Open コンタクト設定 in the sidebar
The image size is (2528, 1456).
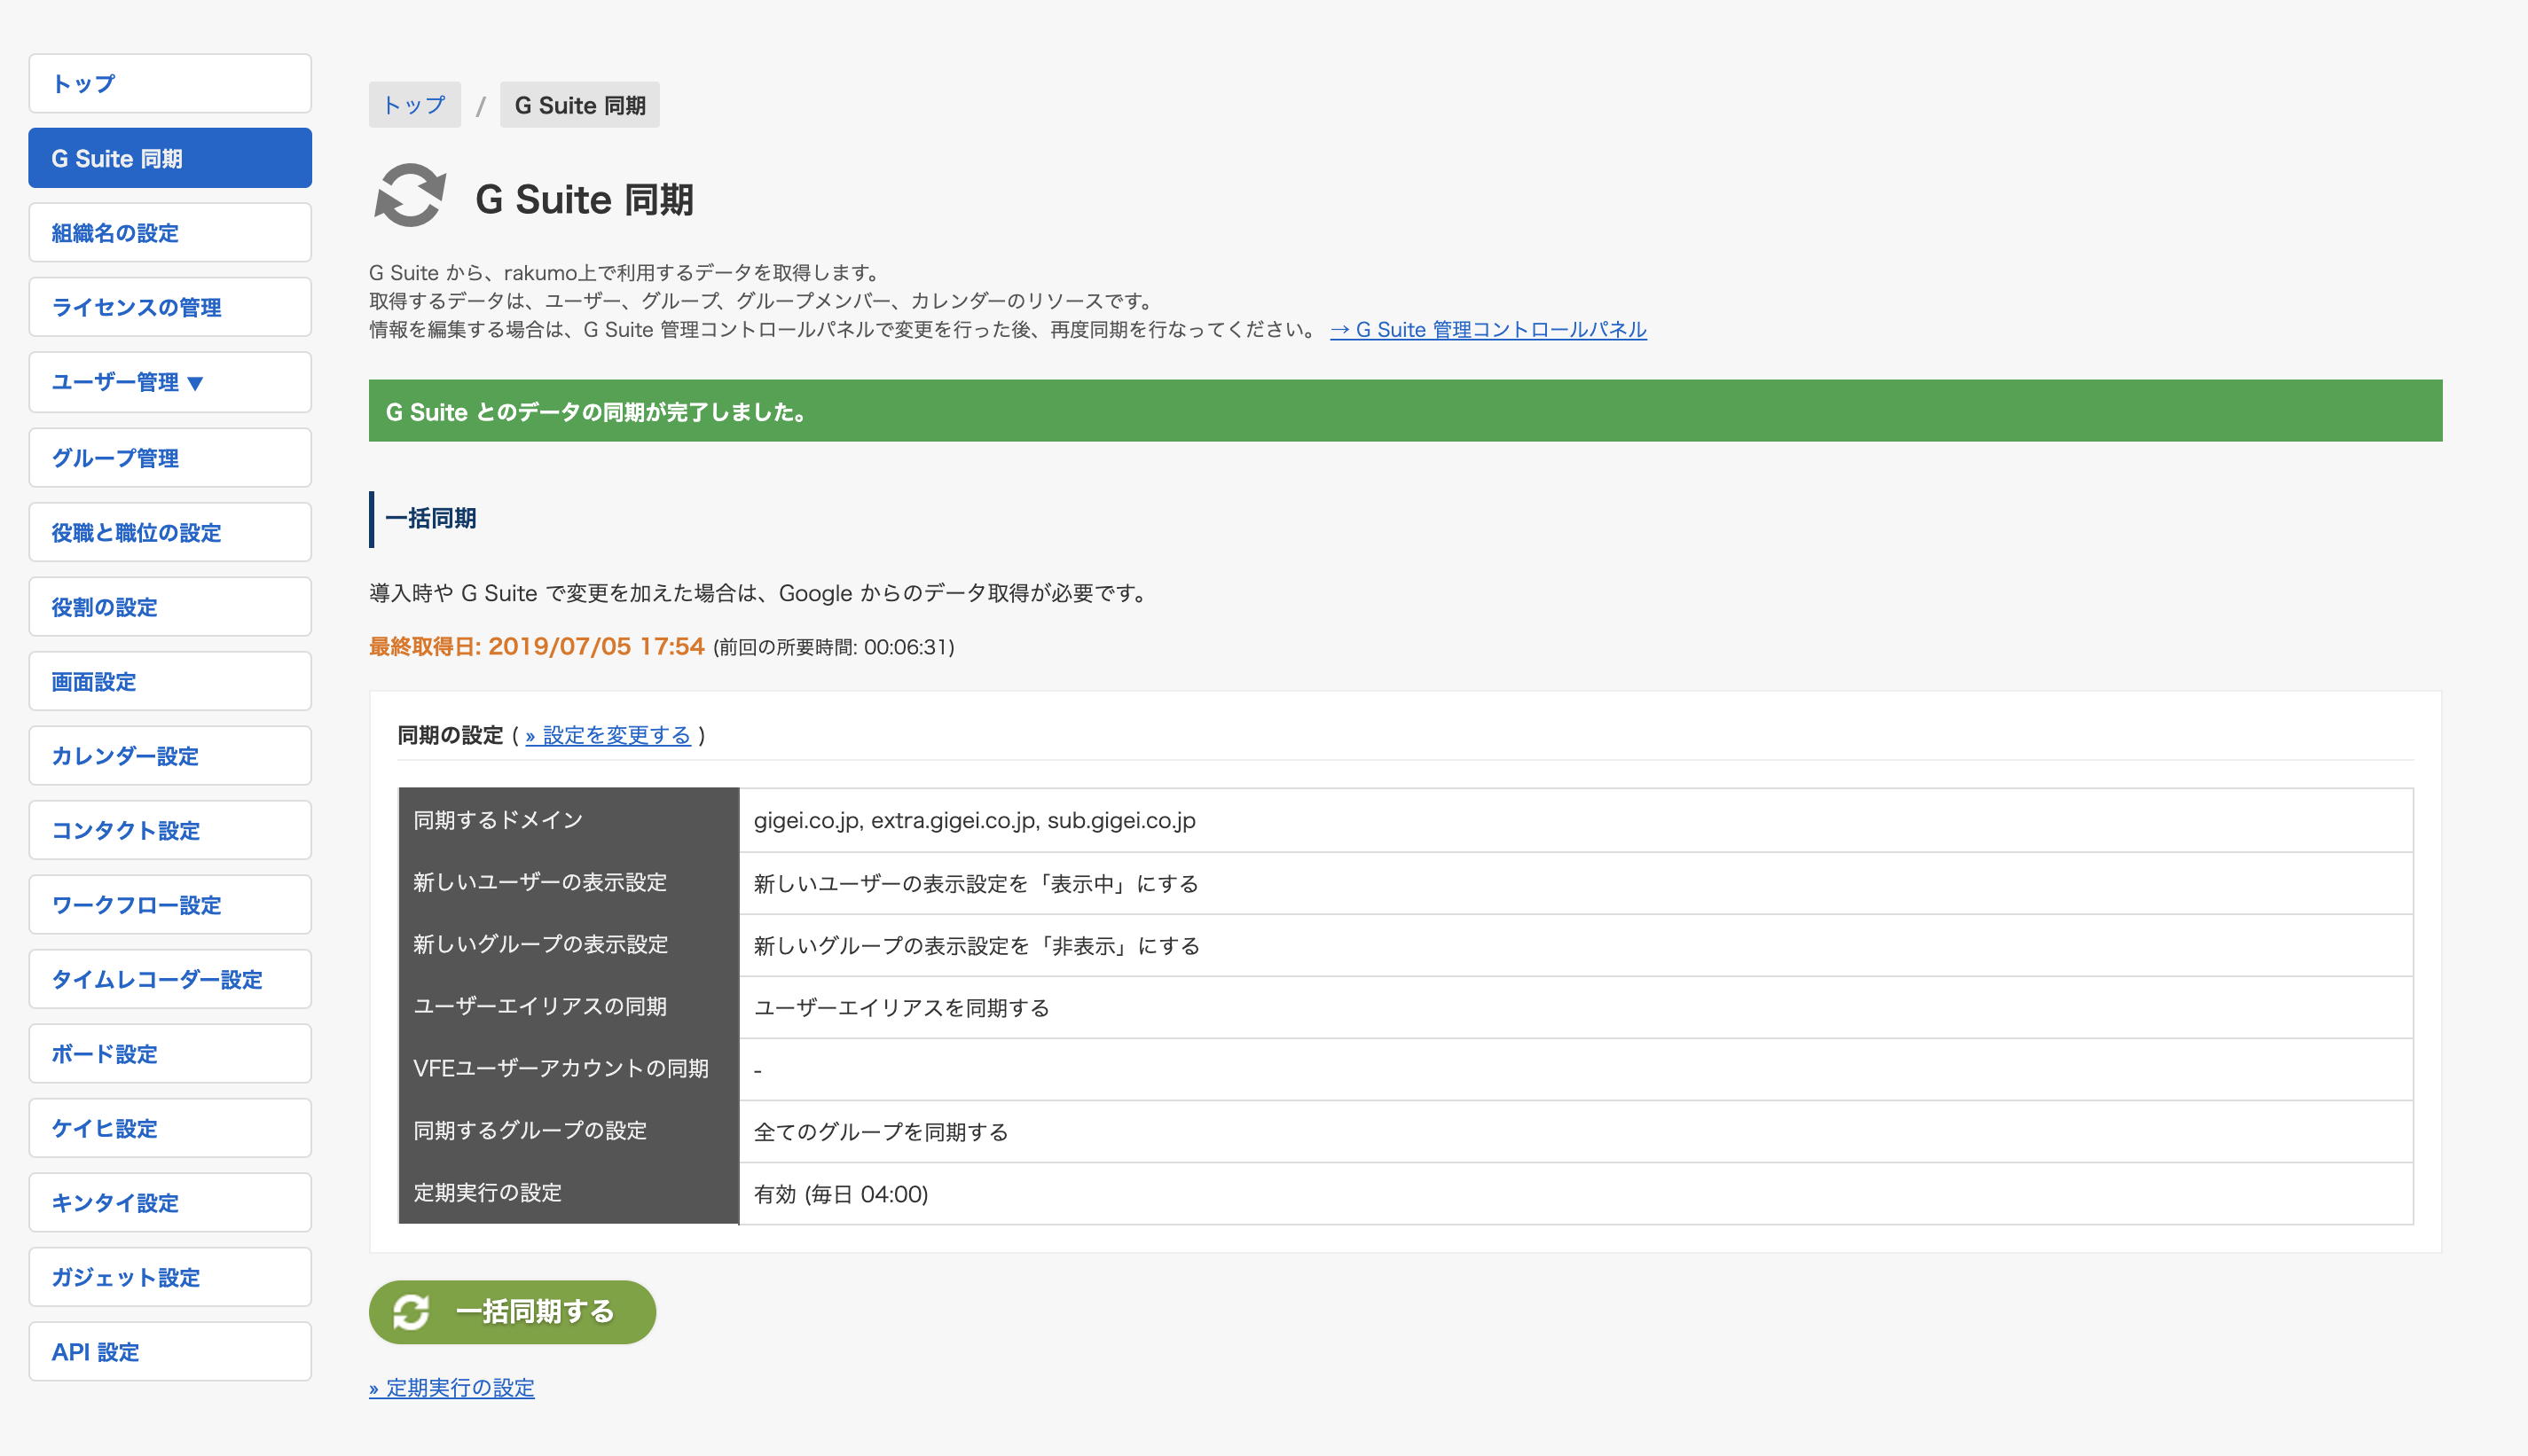pos(170,830)
